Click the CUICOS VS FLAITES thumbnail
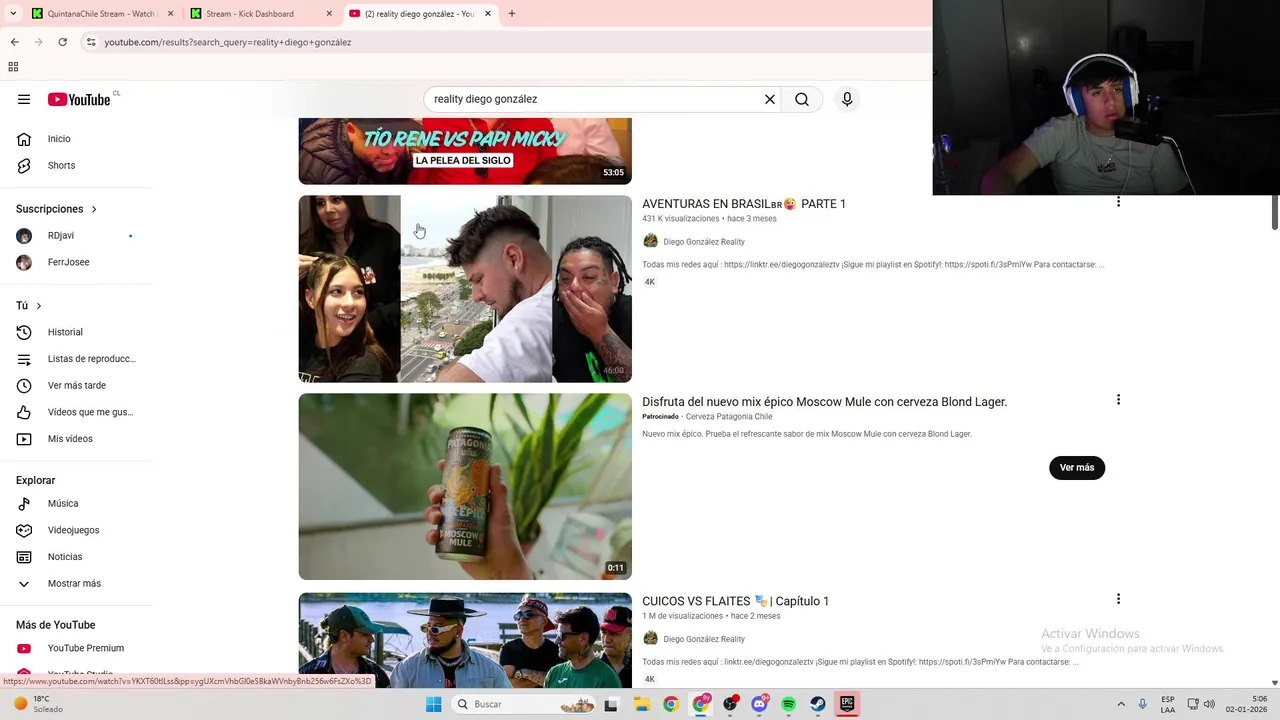 [465, 640]
